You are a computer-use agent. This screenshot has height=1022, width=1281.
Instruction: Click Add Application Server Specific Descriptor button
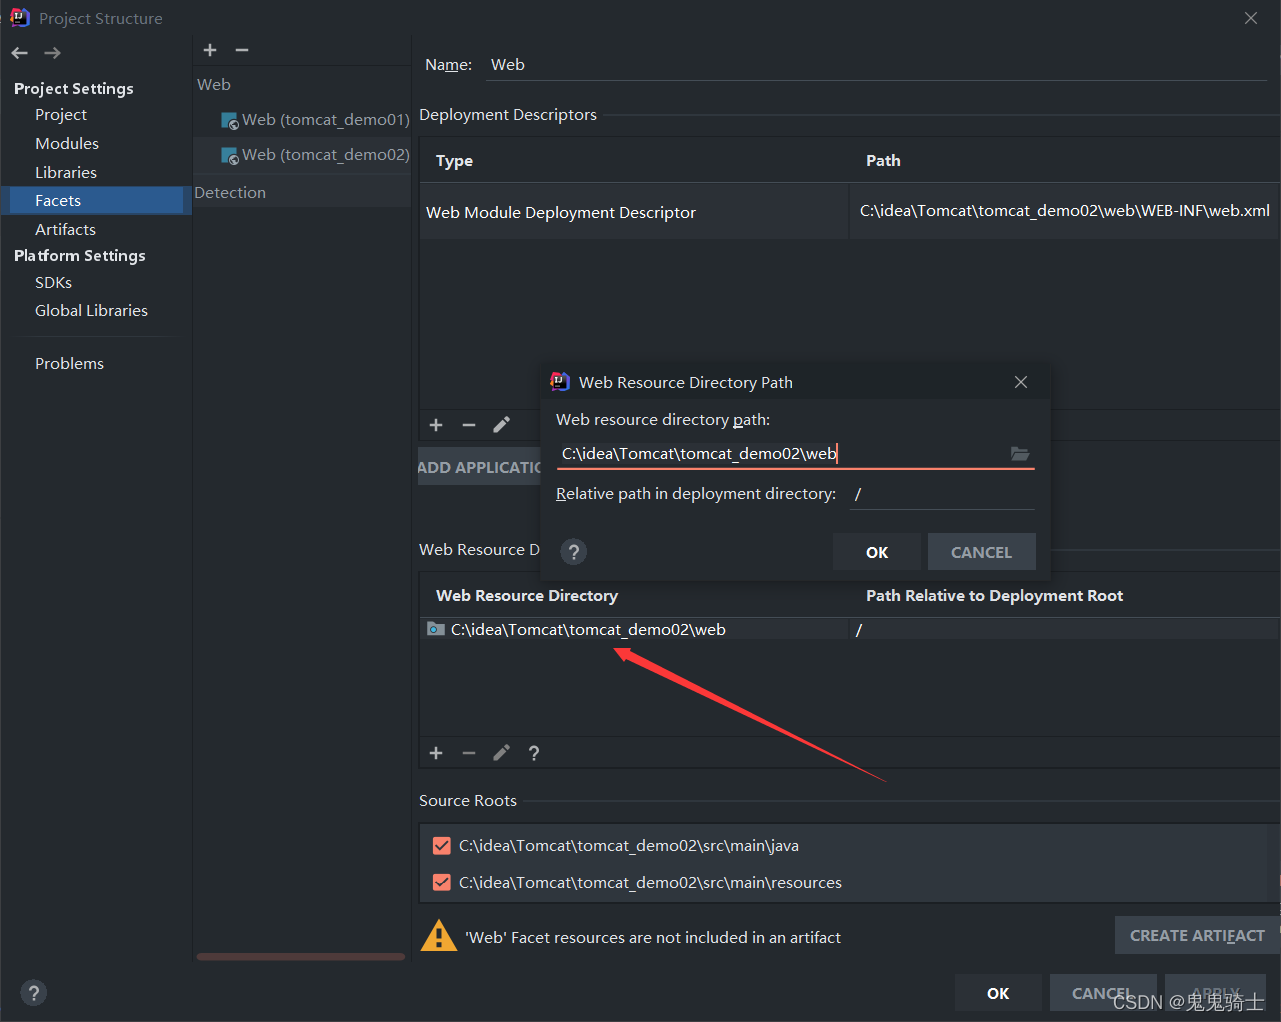pyautogui.click(x=480, y=467)
